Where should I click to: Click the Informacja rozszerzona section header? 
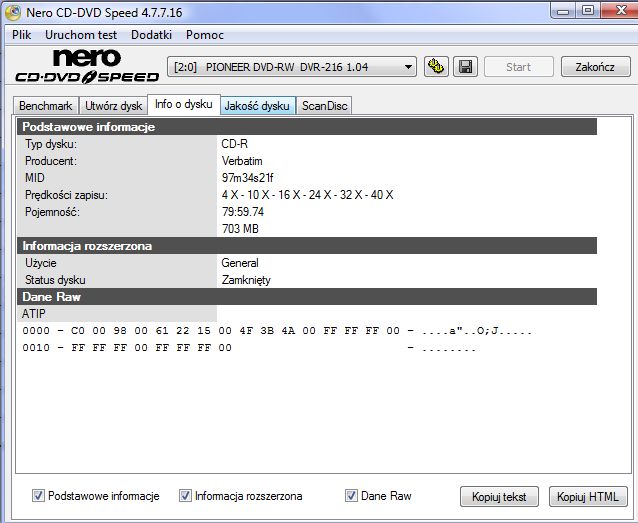[307, 246]
